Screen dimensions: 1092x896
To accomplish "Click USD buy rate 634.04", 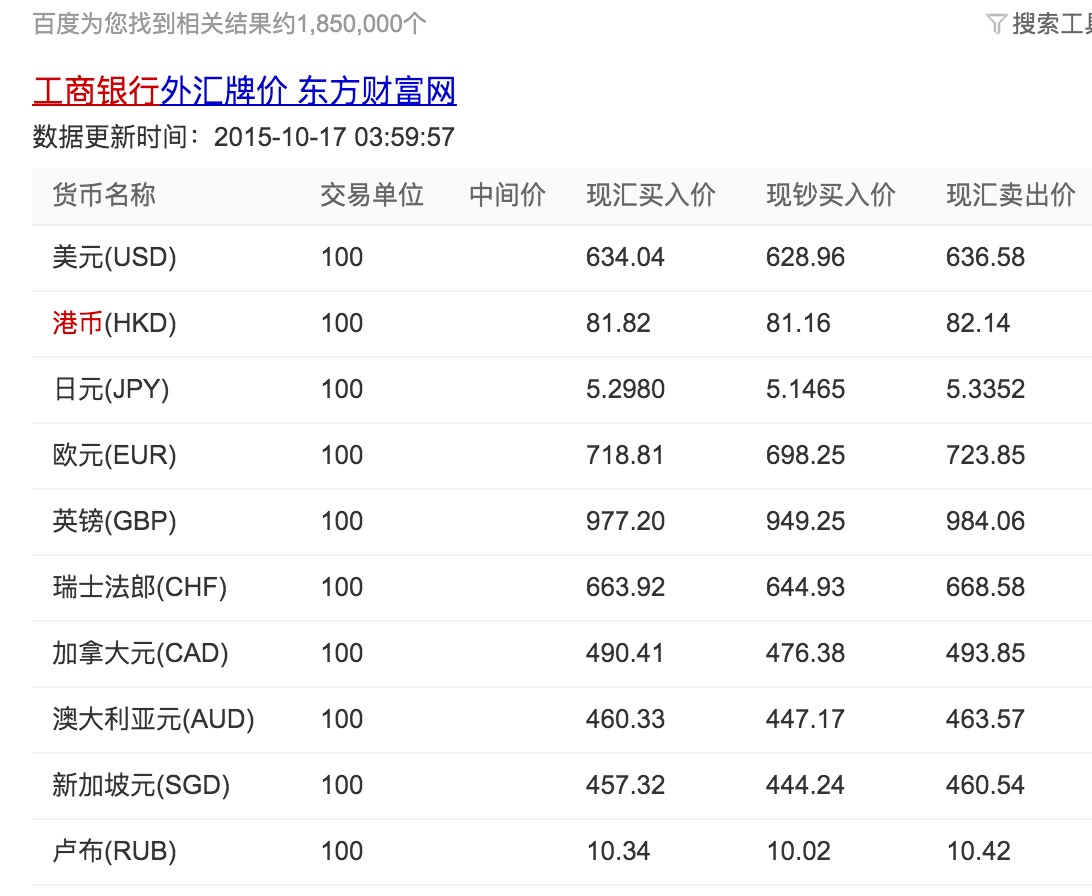I will point(625,258).
